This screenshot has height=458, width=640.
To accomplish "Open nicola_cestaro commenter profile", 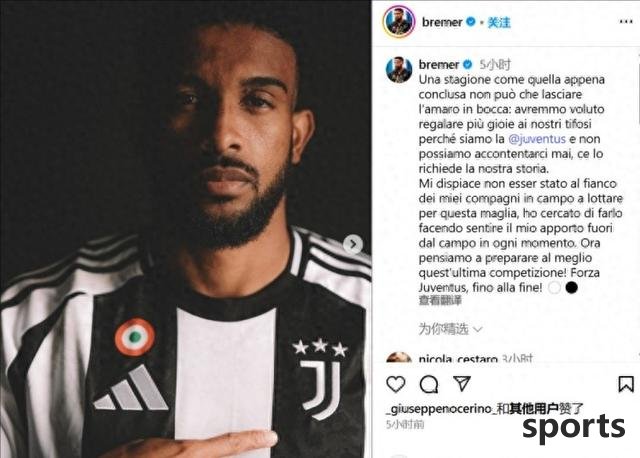I will coord(458,359).
